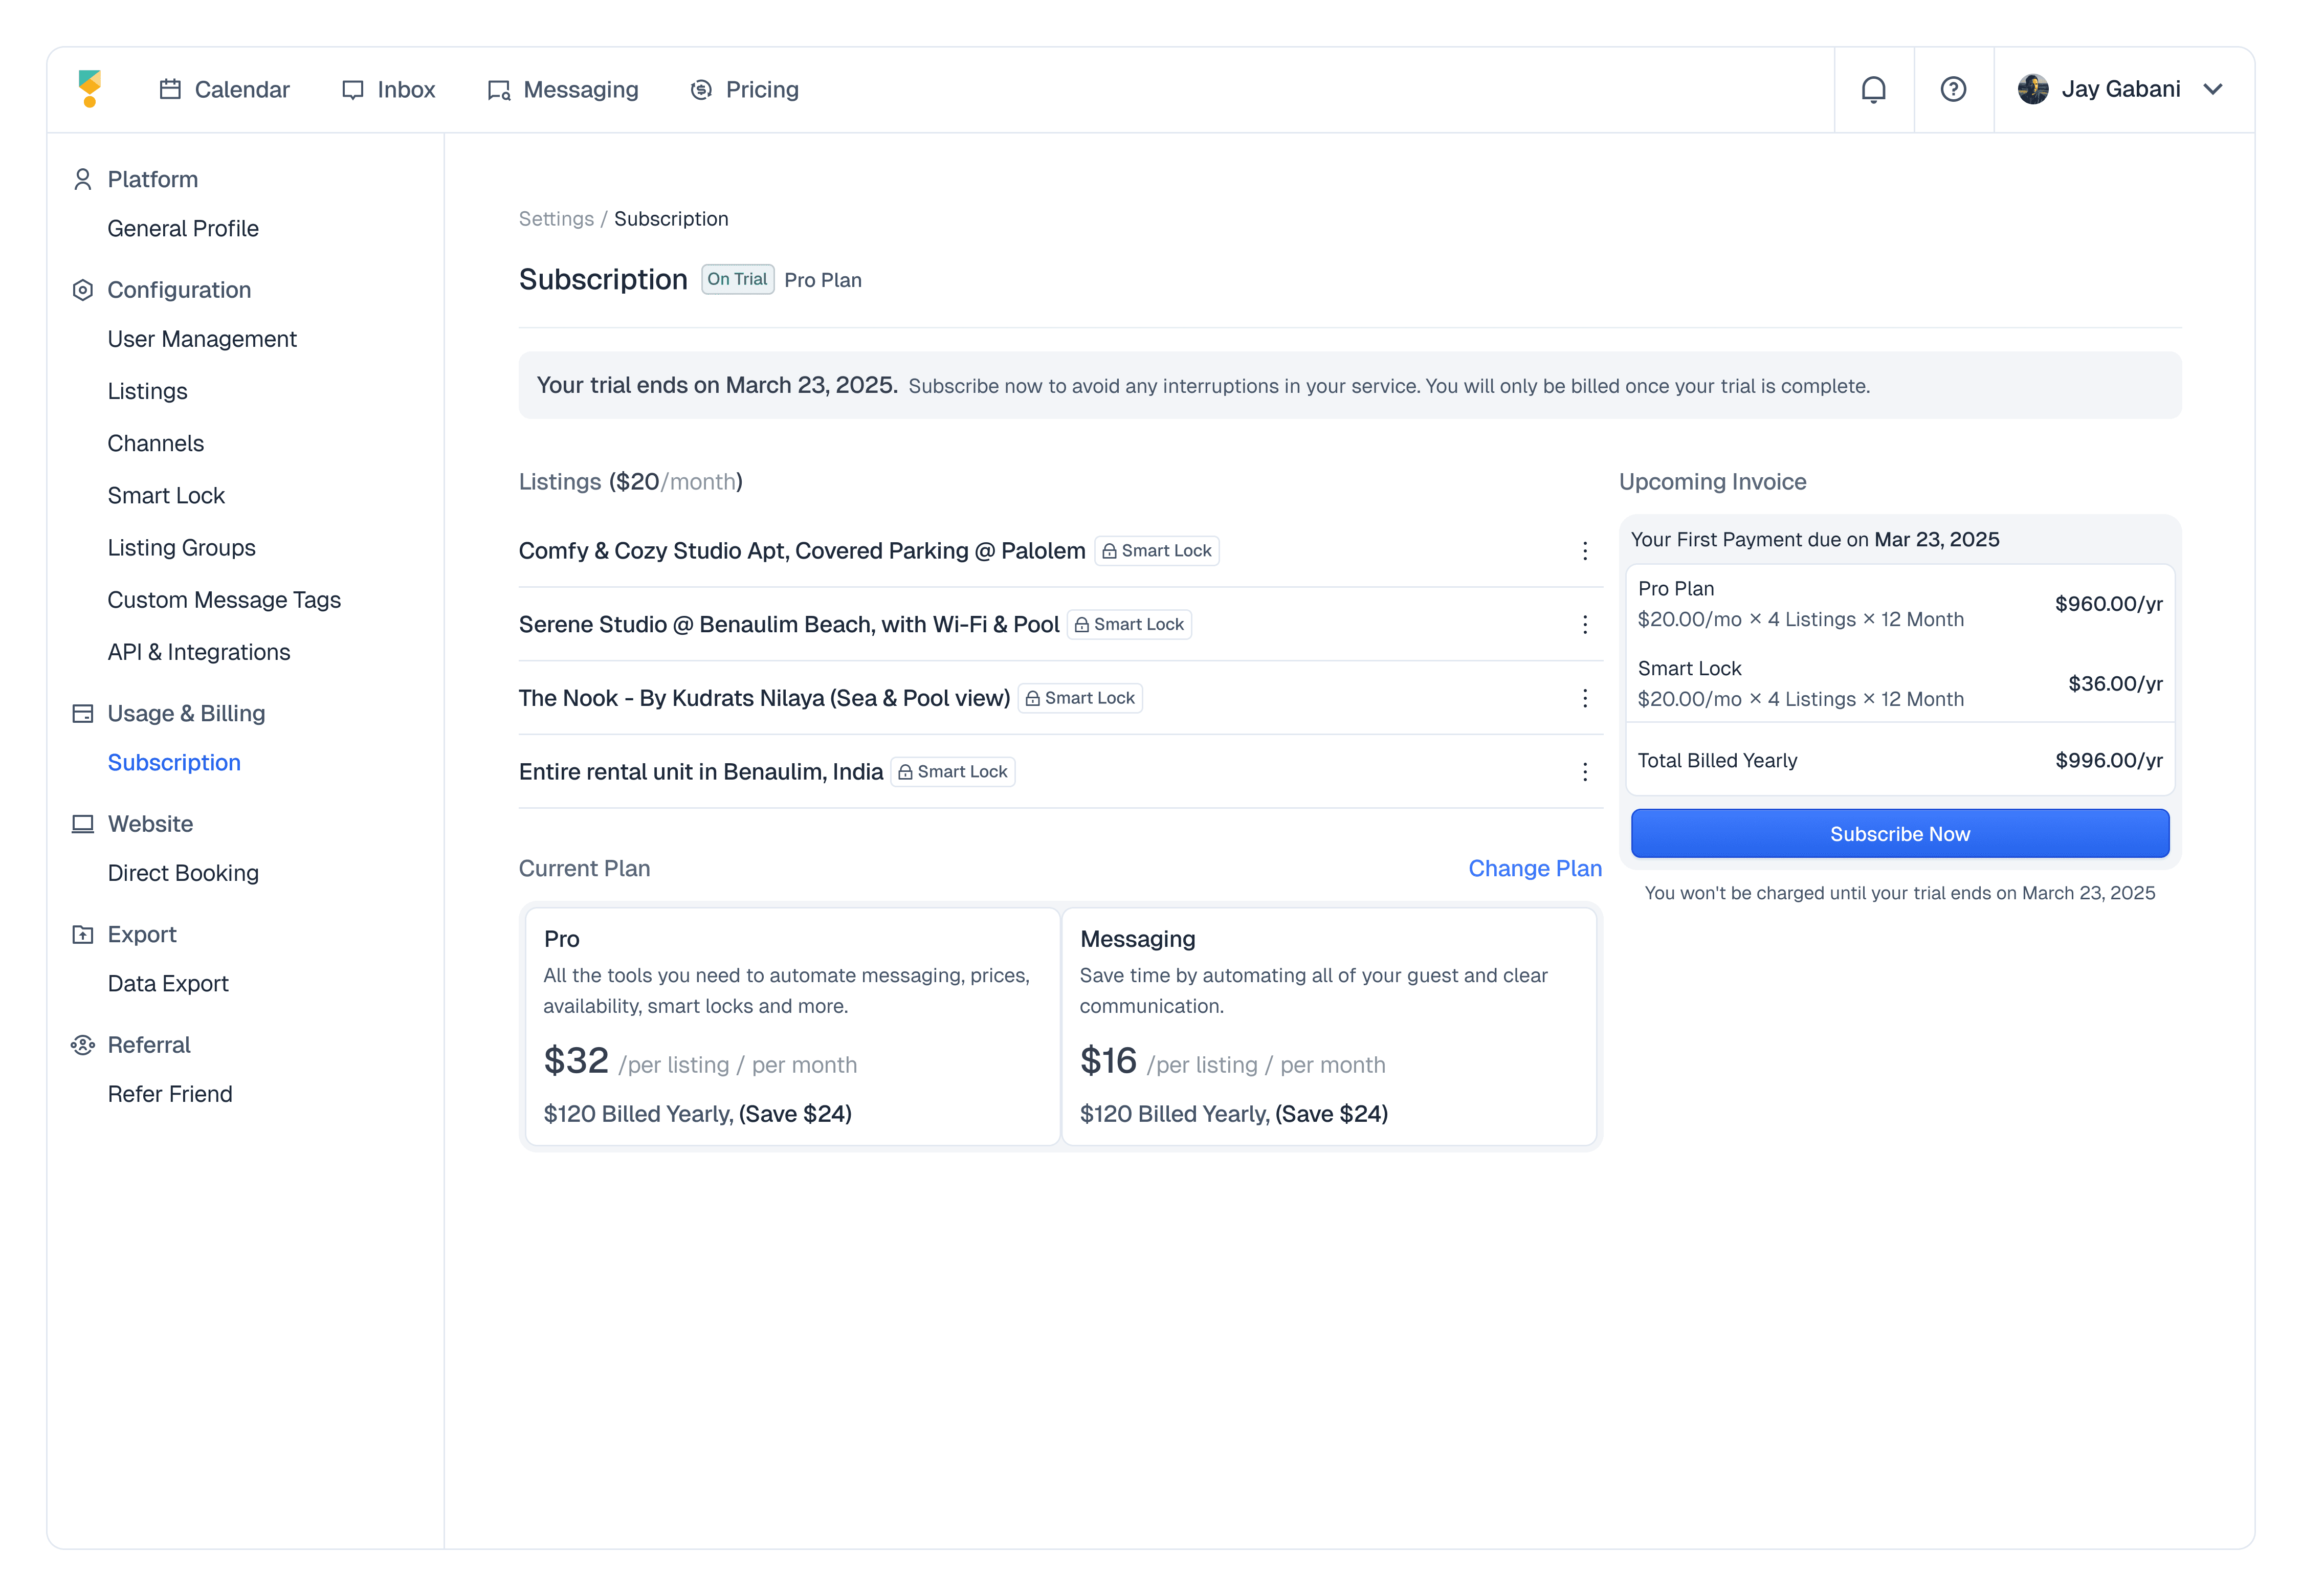Image resolution: width=2302 pixels, height=1596 pixels.
Task: Click the Referral icon in sidebar
Action: click(83, 1045)
